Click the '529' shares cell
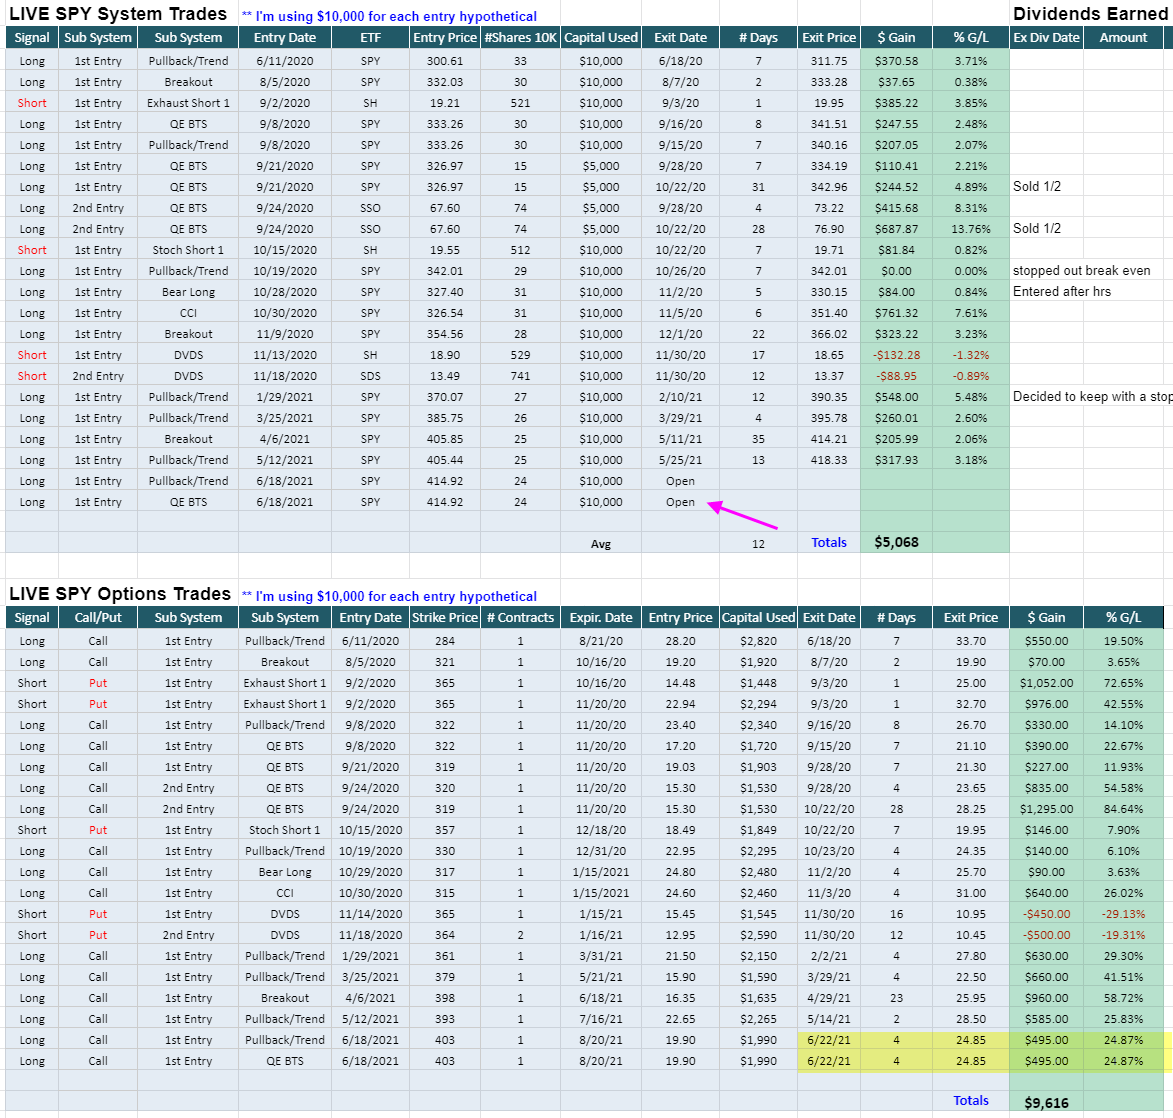The height and width of the screenshot is (1118, 1173). tap(520, 355)
